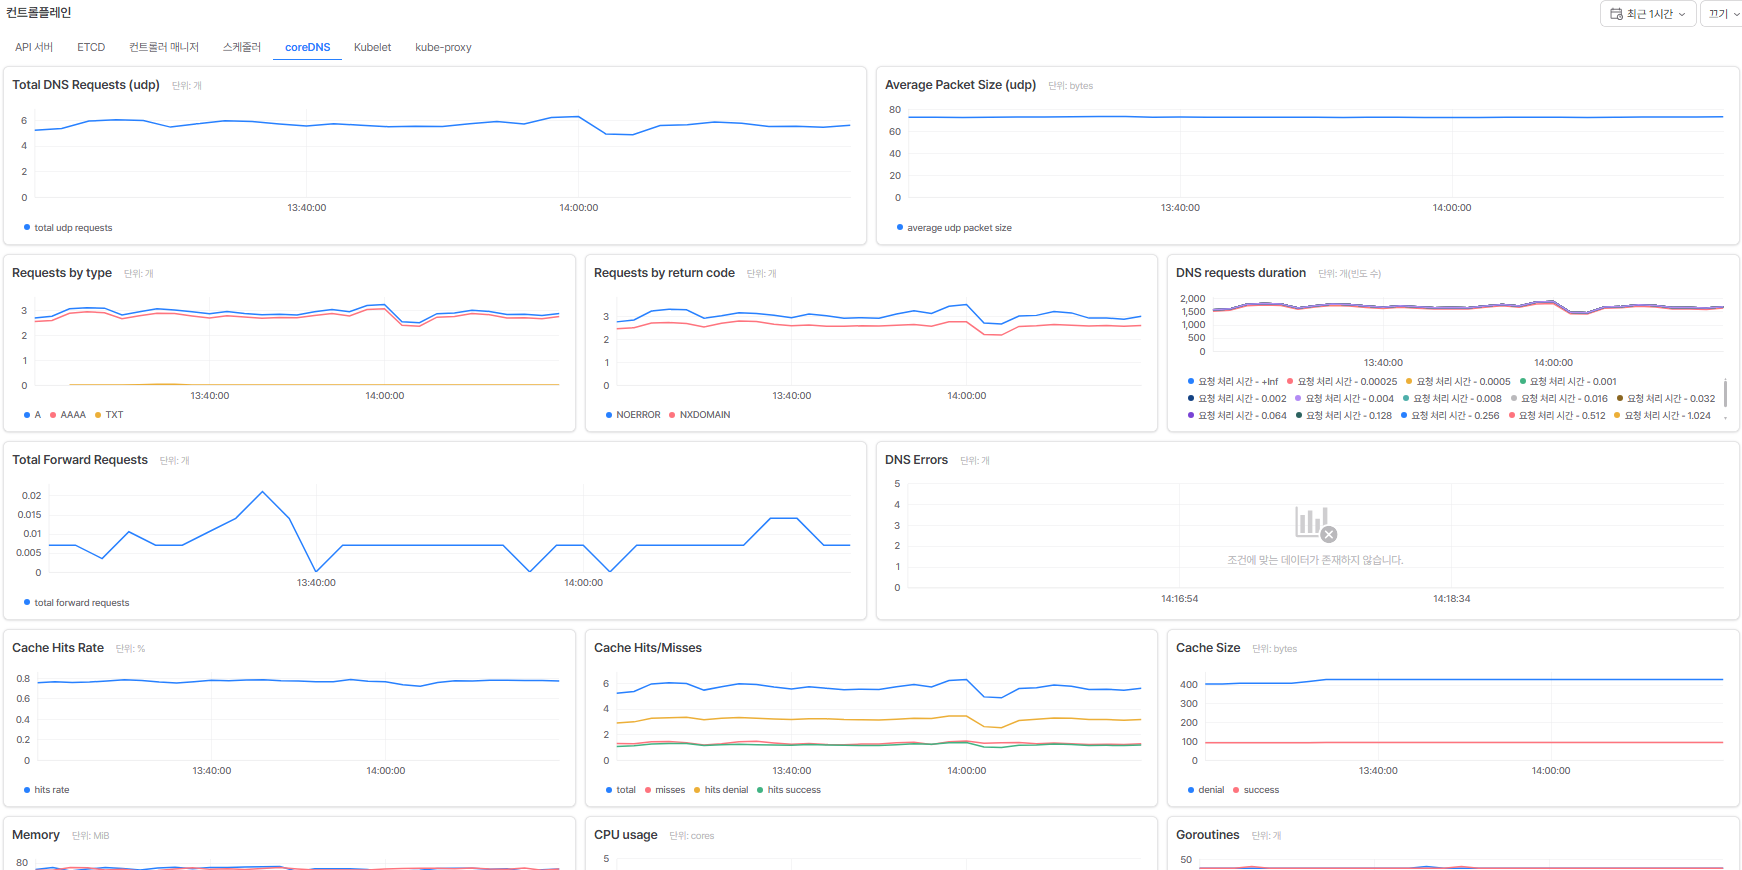Toggle the 요청 처리 시간 - +Inf legend entry
The height and width of the screenshot is (870, 1742).
click(x=1233, y=382)
